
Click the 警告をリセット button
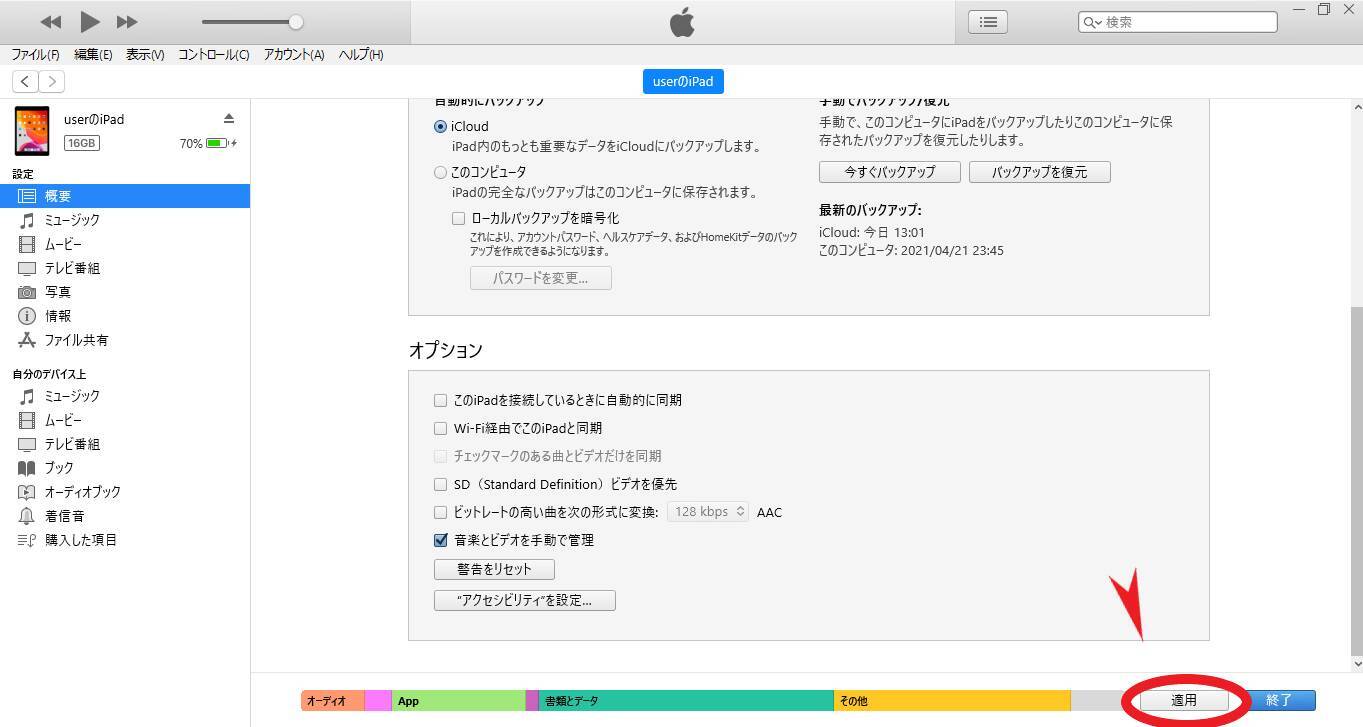click(494, 569)
